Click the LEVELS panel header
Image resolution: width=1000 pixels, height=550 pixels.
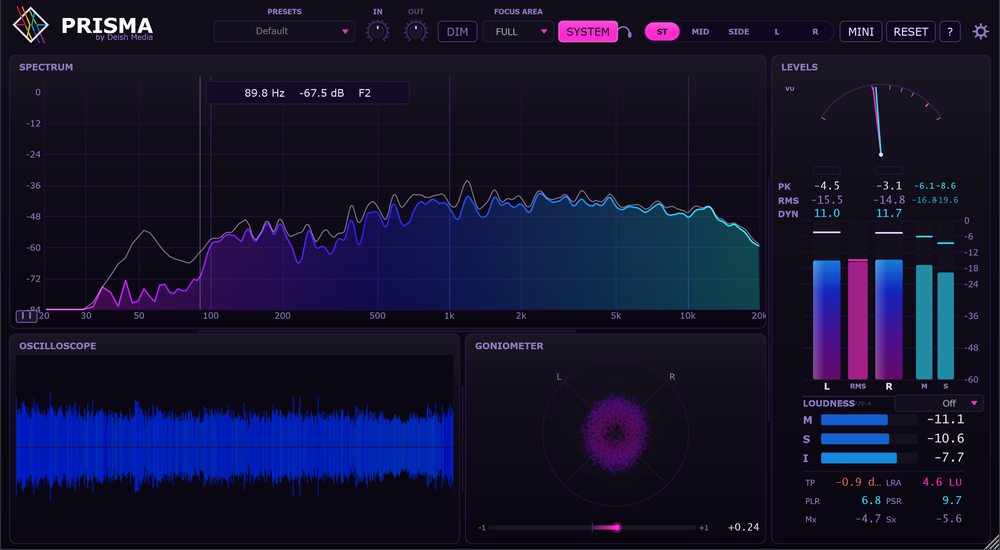pyautogui.click(x=799, y=67)
